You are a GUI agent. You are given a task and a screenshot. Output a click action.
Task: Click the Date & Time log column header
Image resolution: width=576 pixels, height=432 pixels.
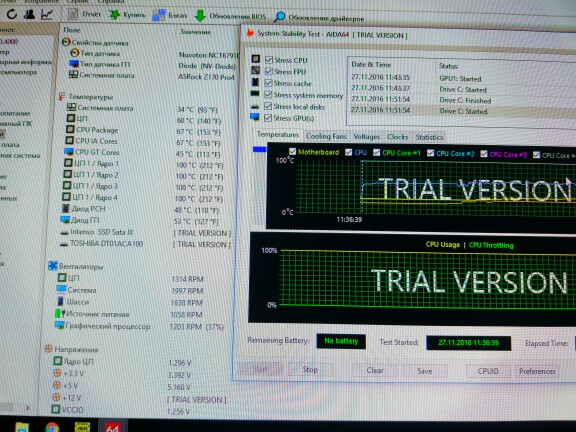point(371,64)
